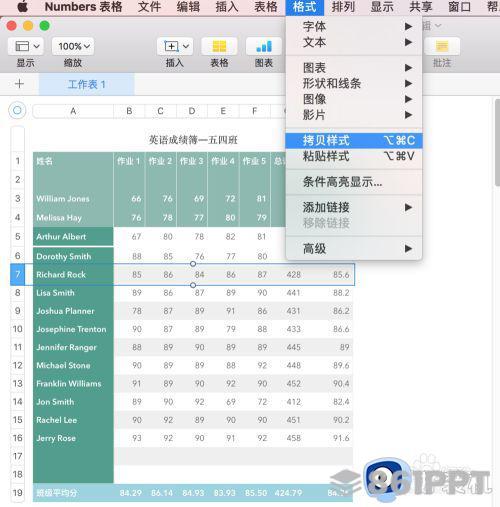Open the 编辑 menu
Screen dimensions: 500x507
[188, 7]
